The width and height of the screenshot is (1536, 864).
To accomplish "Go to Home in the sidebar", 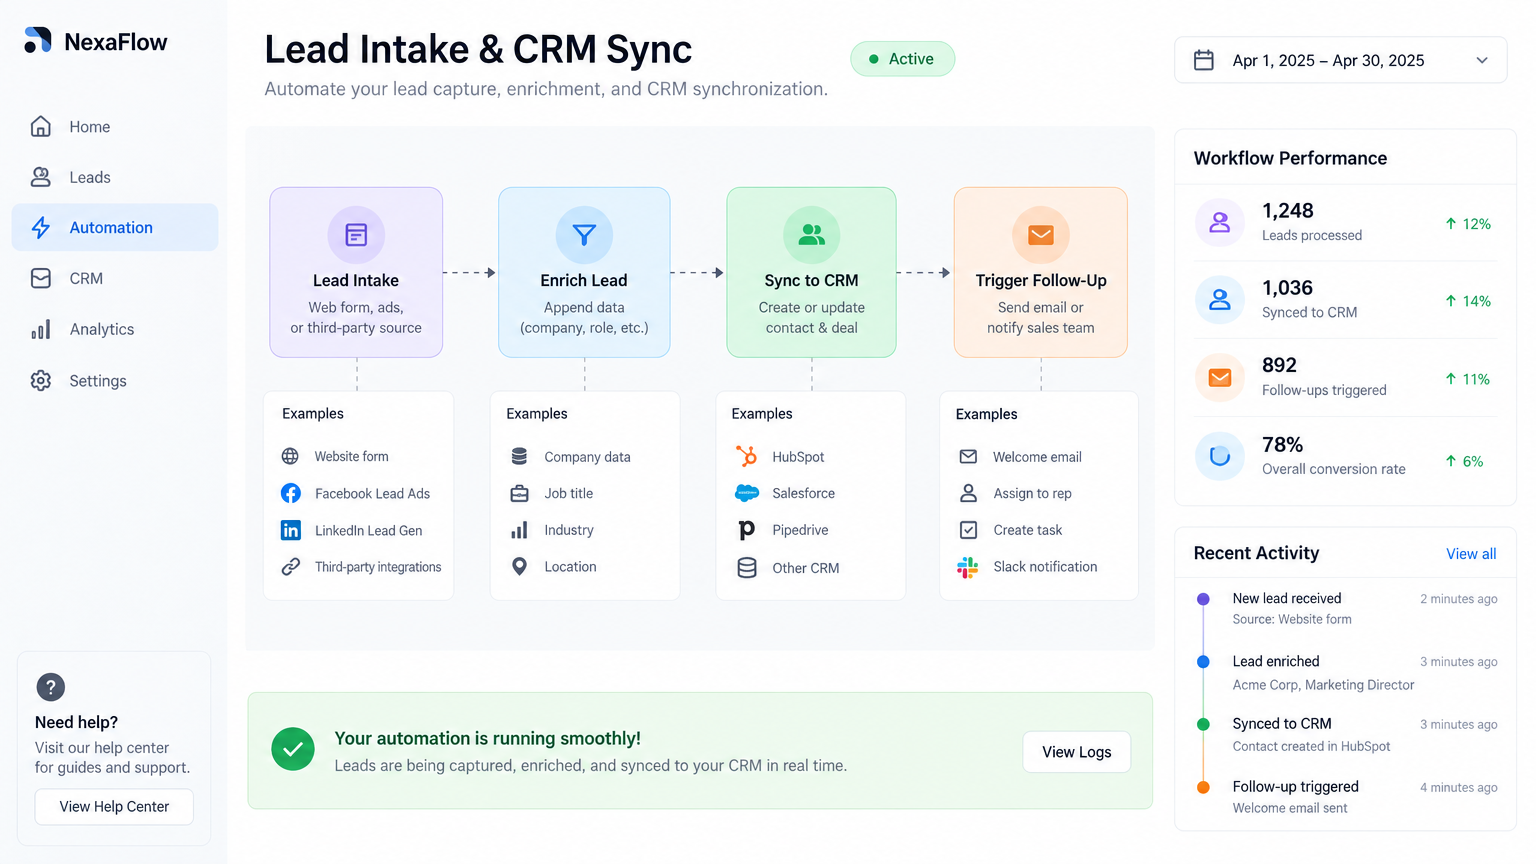I will coord(115,127).
